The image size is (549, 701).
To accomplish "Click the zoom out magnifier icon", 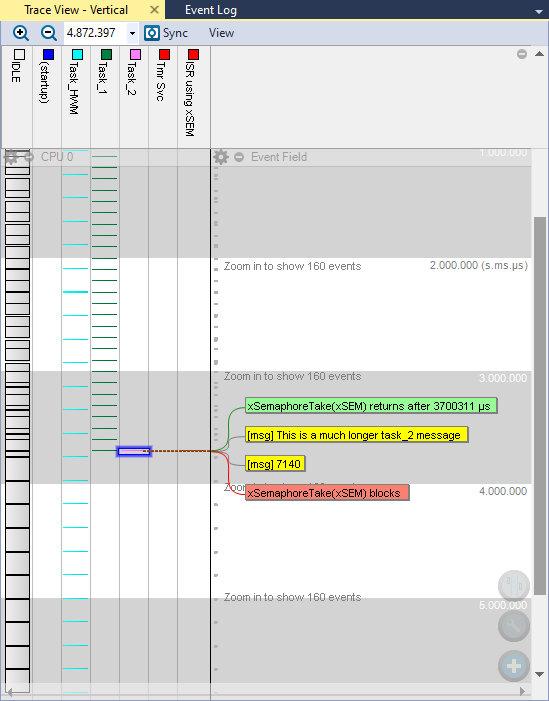I will (49, 33).
